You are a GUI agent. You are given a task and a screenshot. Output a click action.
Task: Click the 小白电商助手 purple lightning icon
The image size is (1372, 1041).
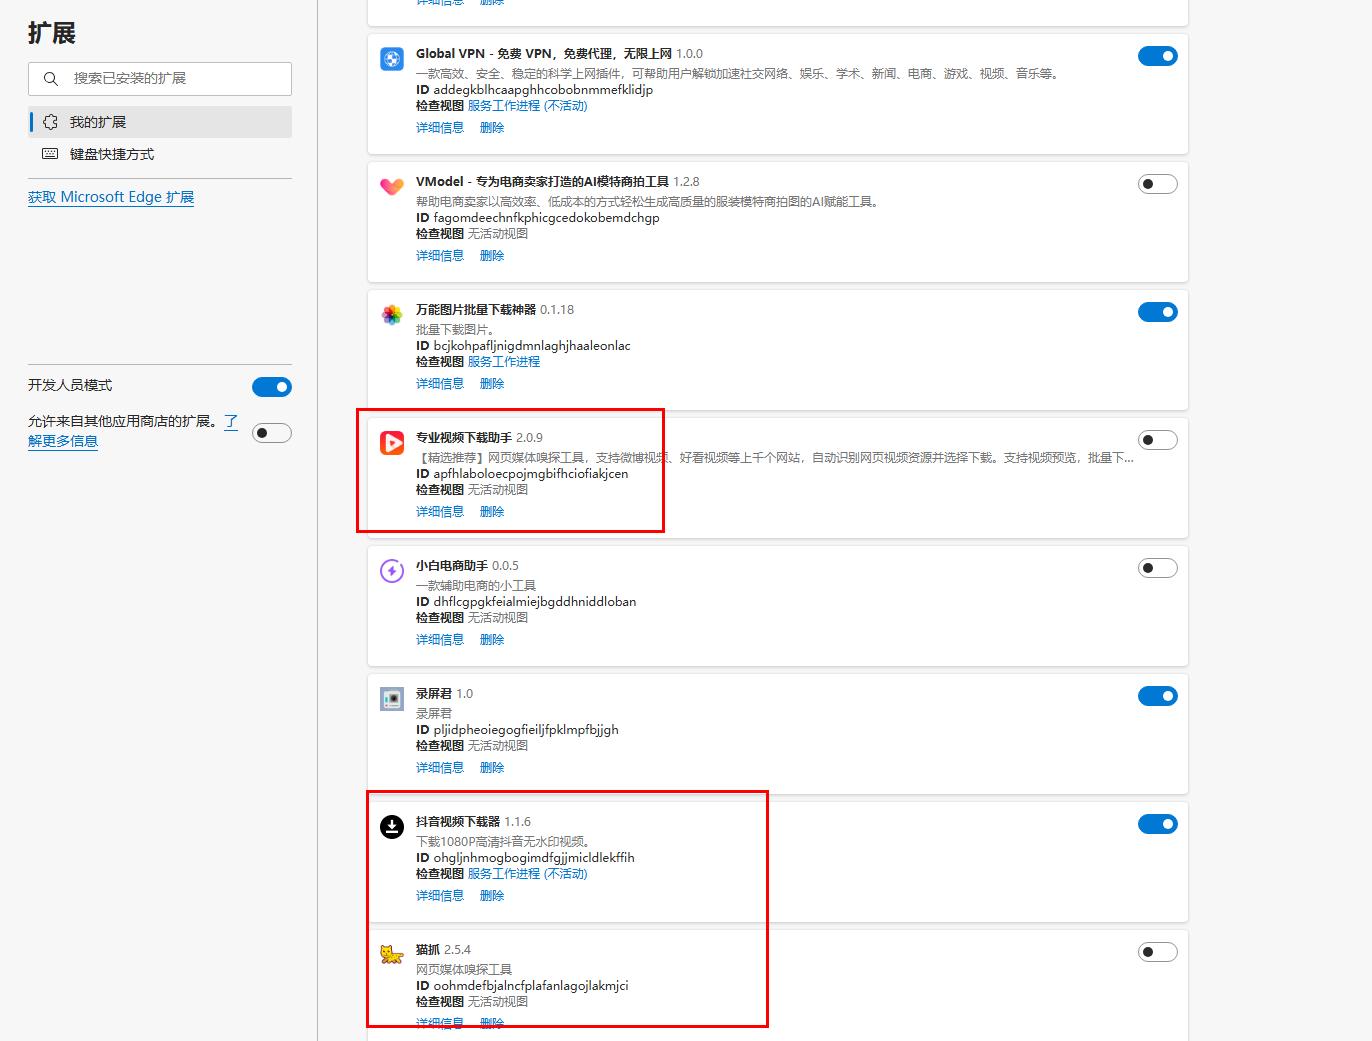click(392, 570)
